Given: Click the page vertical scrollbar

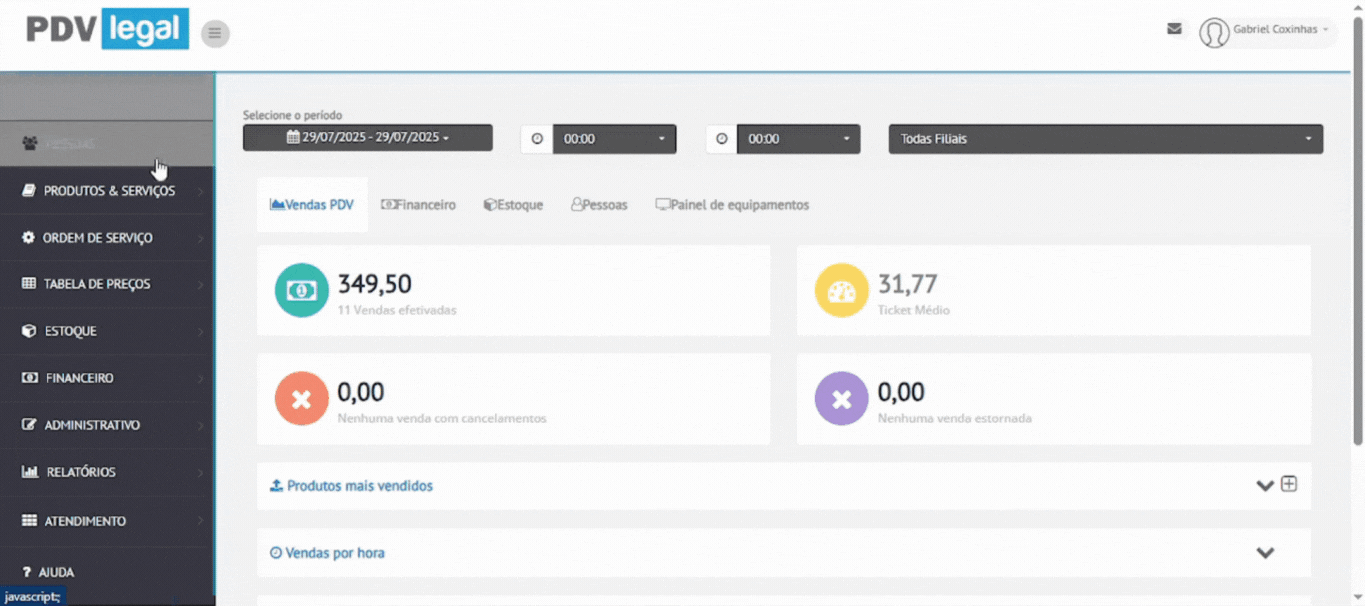Looking at the screenshot, I should (1357, 230).
